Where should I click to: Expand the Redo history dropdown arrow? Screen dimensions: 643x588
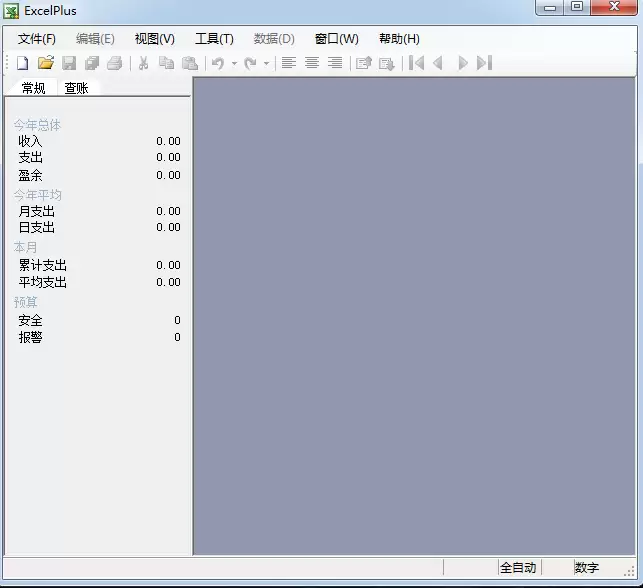266,64
